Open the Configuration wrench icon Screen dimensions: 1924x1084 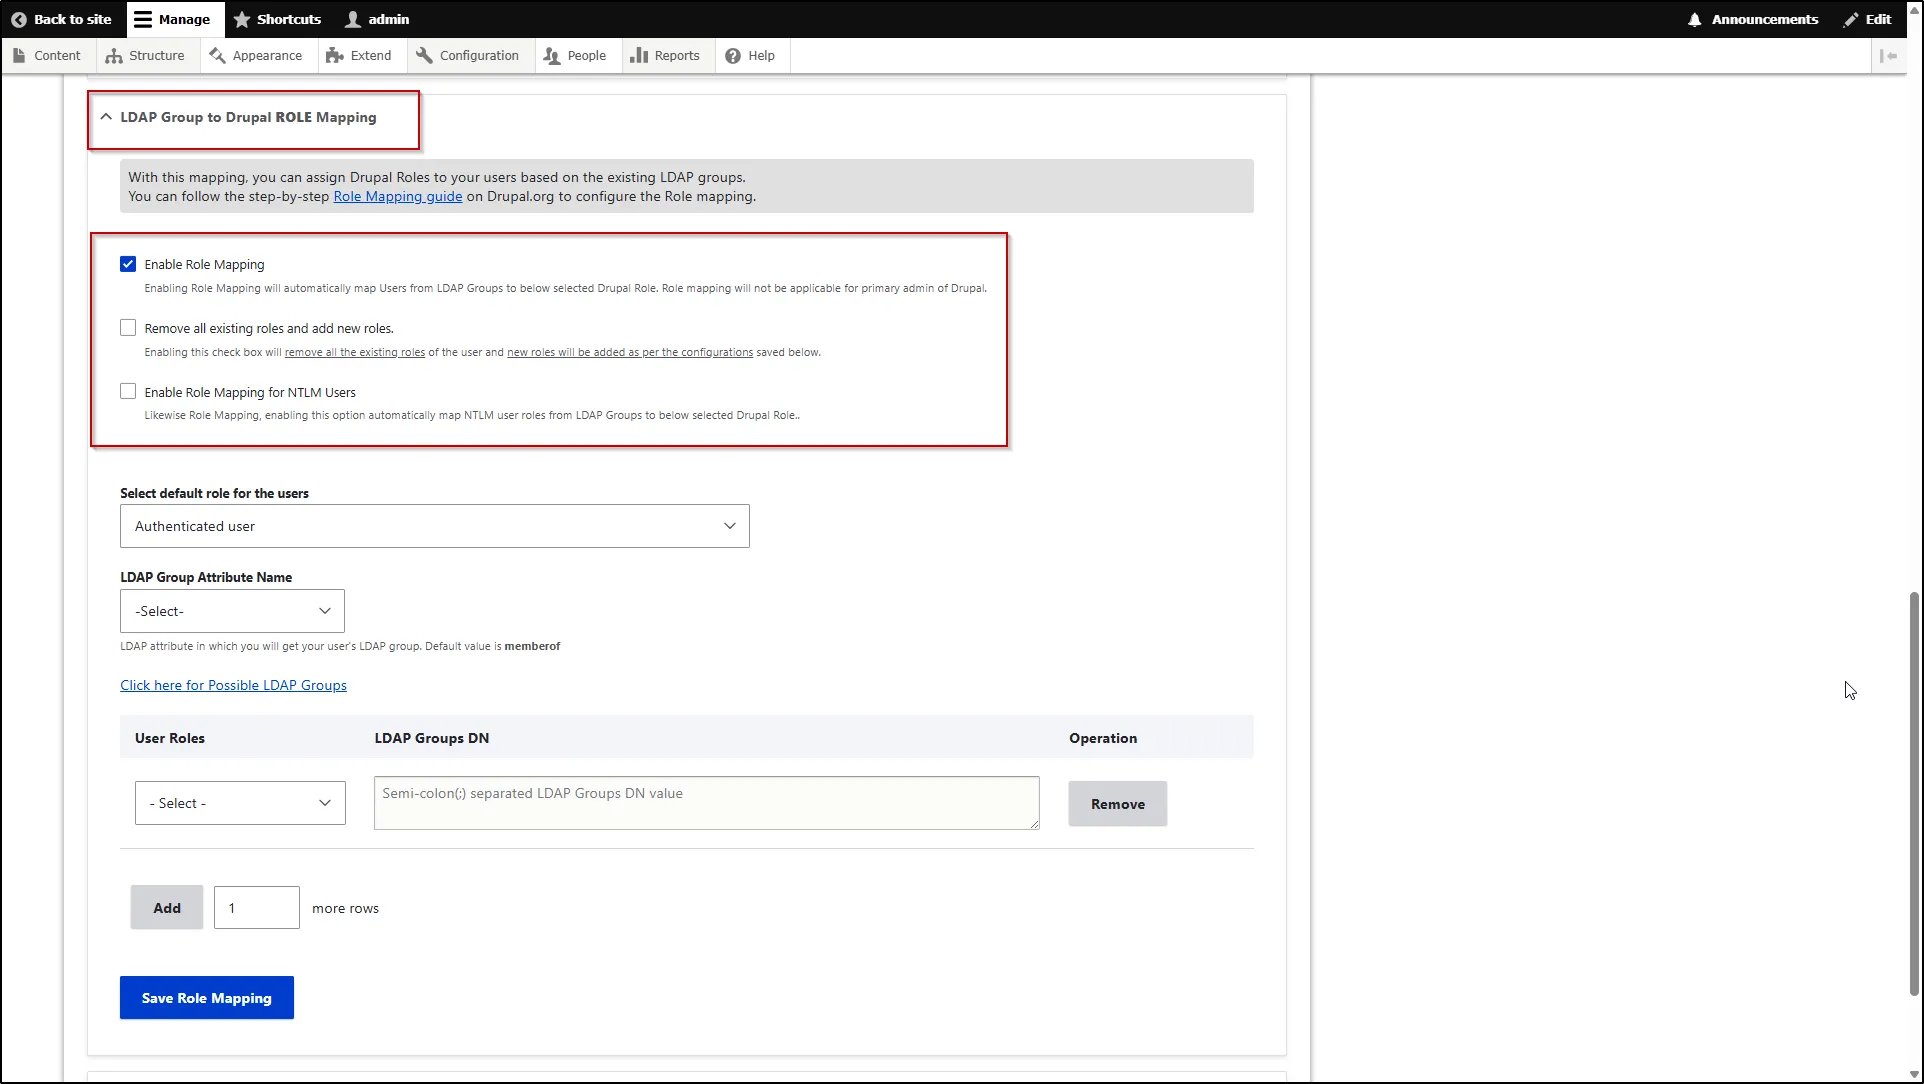424,55
